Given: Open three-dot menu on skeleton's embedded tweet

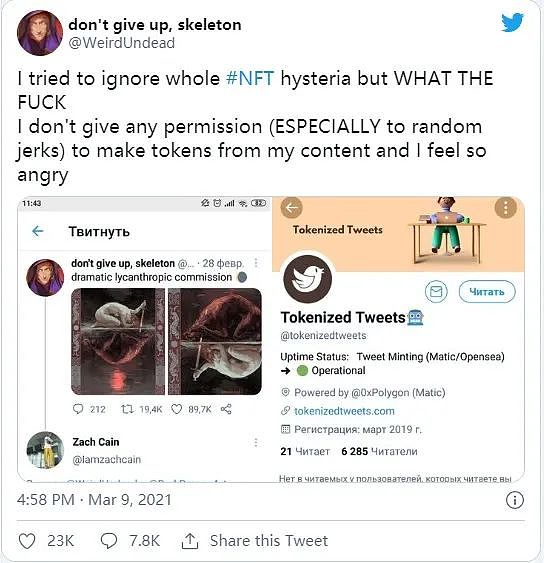Looking at the screenshot, I should pos(256,263).
